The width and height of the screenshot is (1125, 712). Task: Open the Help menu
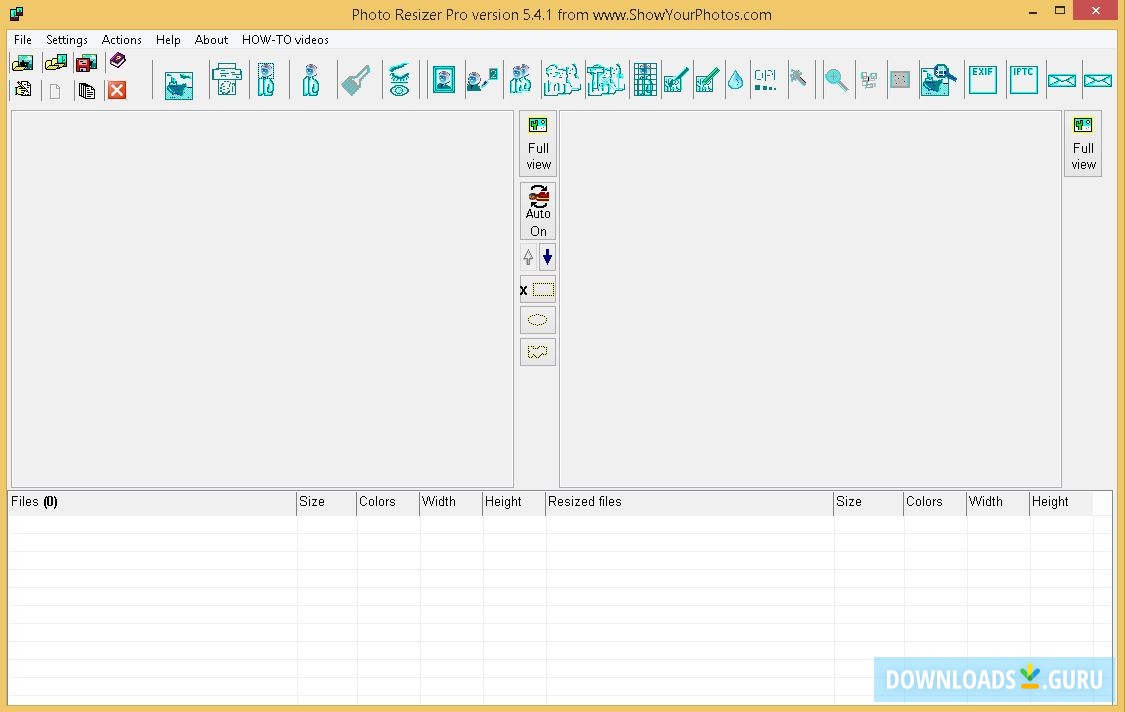pyautogui.click(x=168, y=39)
